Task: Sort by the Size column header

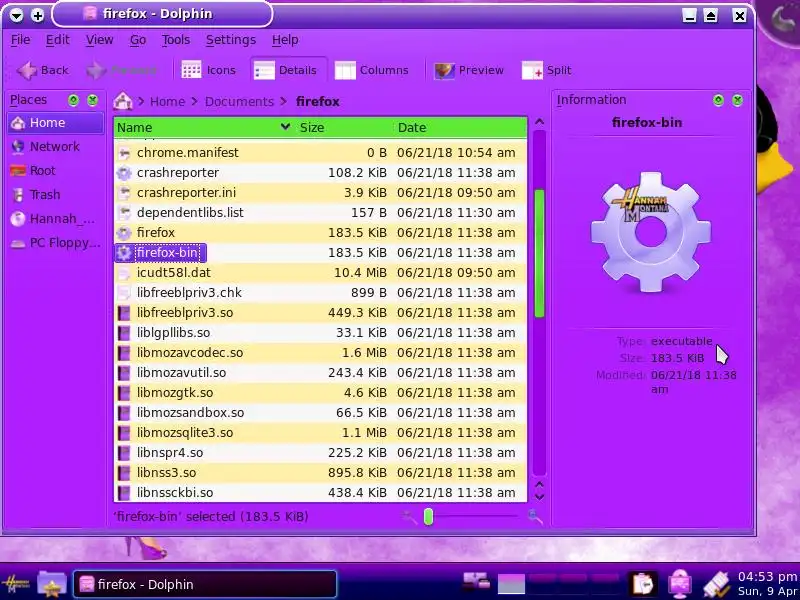Action: pyautogui.click(x=345, y=128)
